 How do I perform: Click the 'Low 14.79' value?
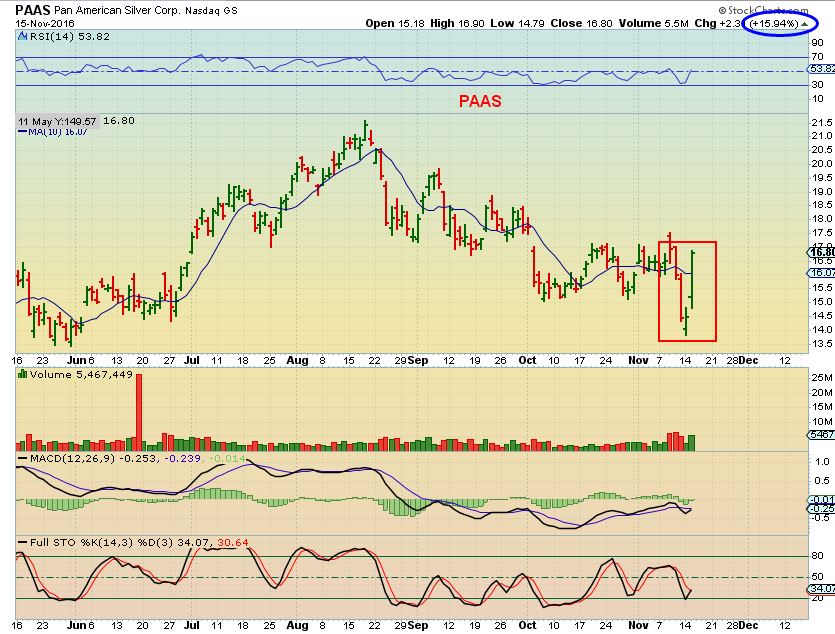point(517,23)
